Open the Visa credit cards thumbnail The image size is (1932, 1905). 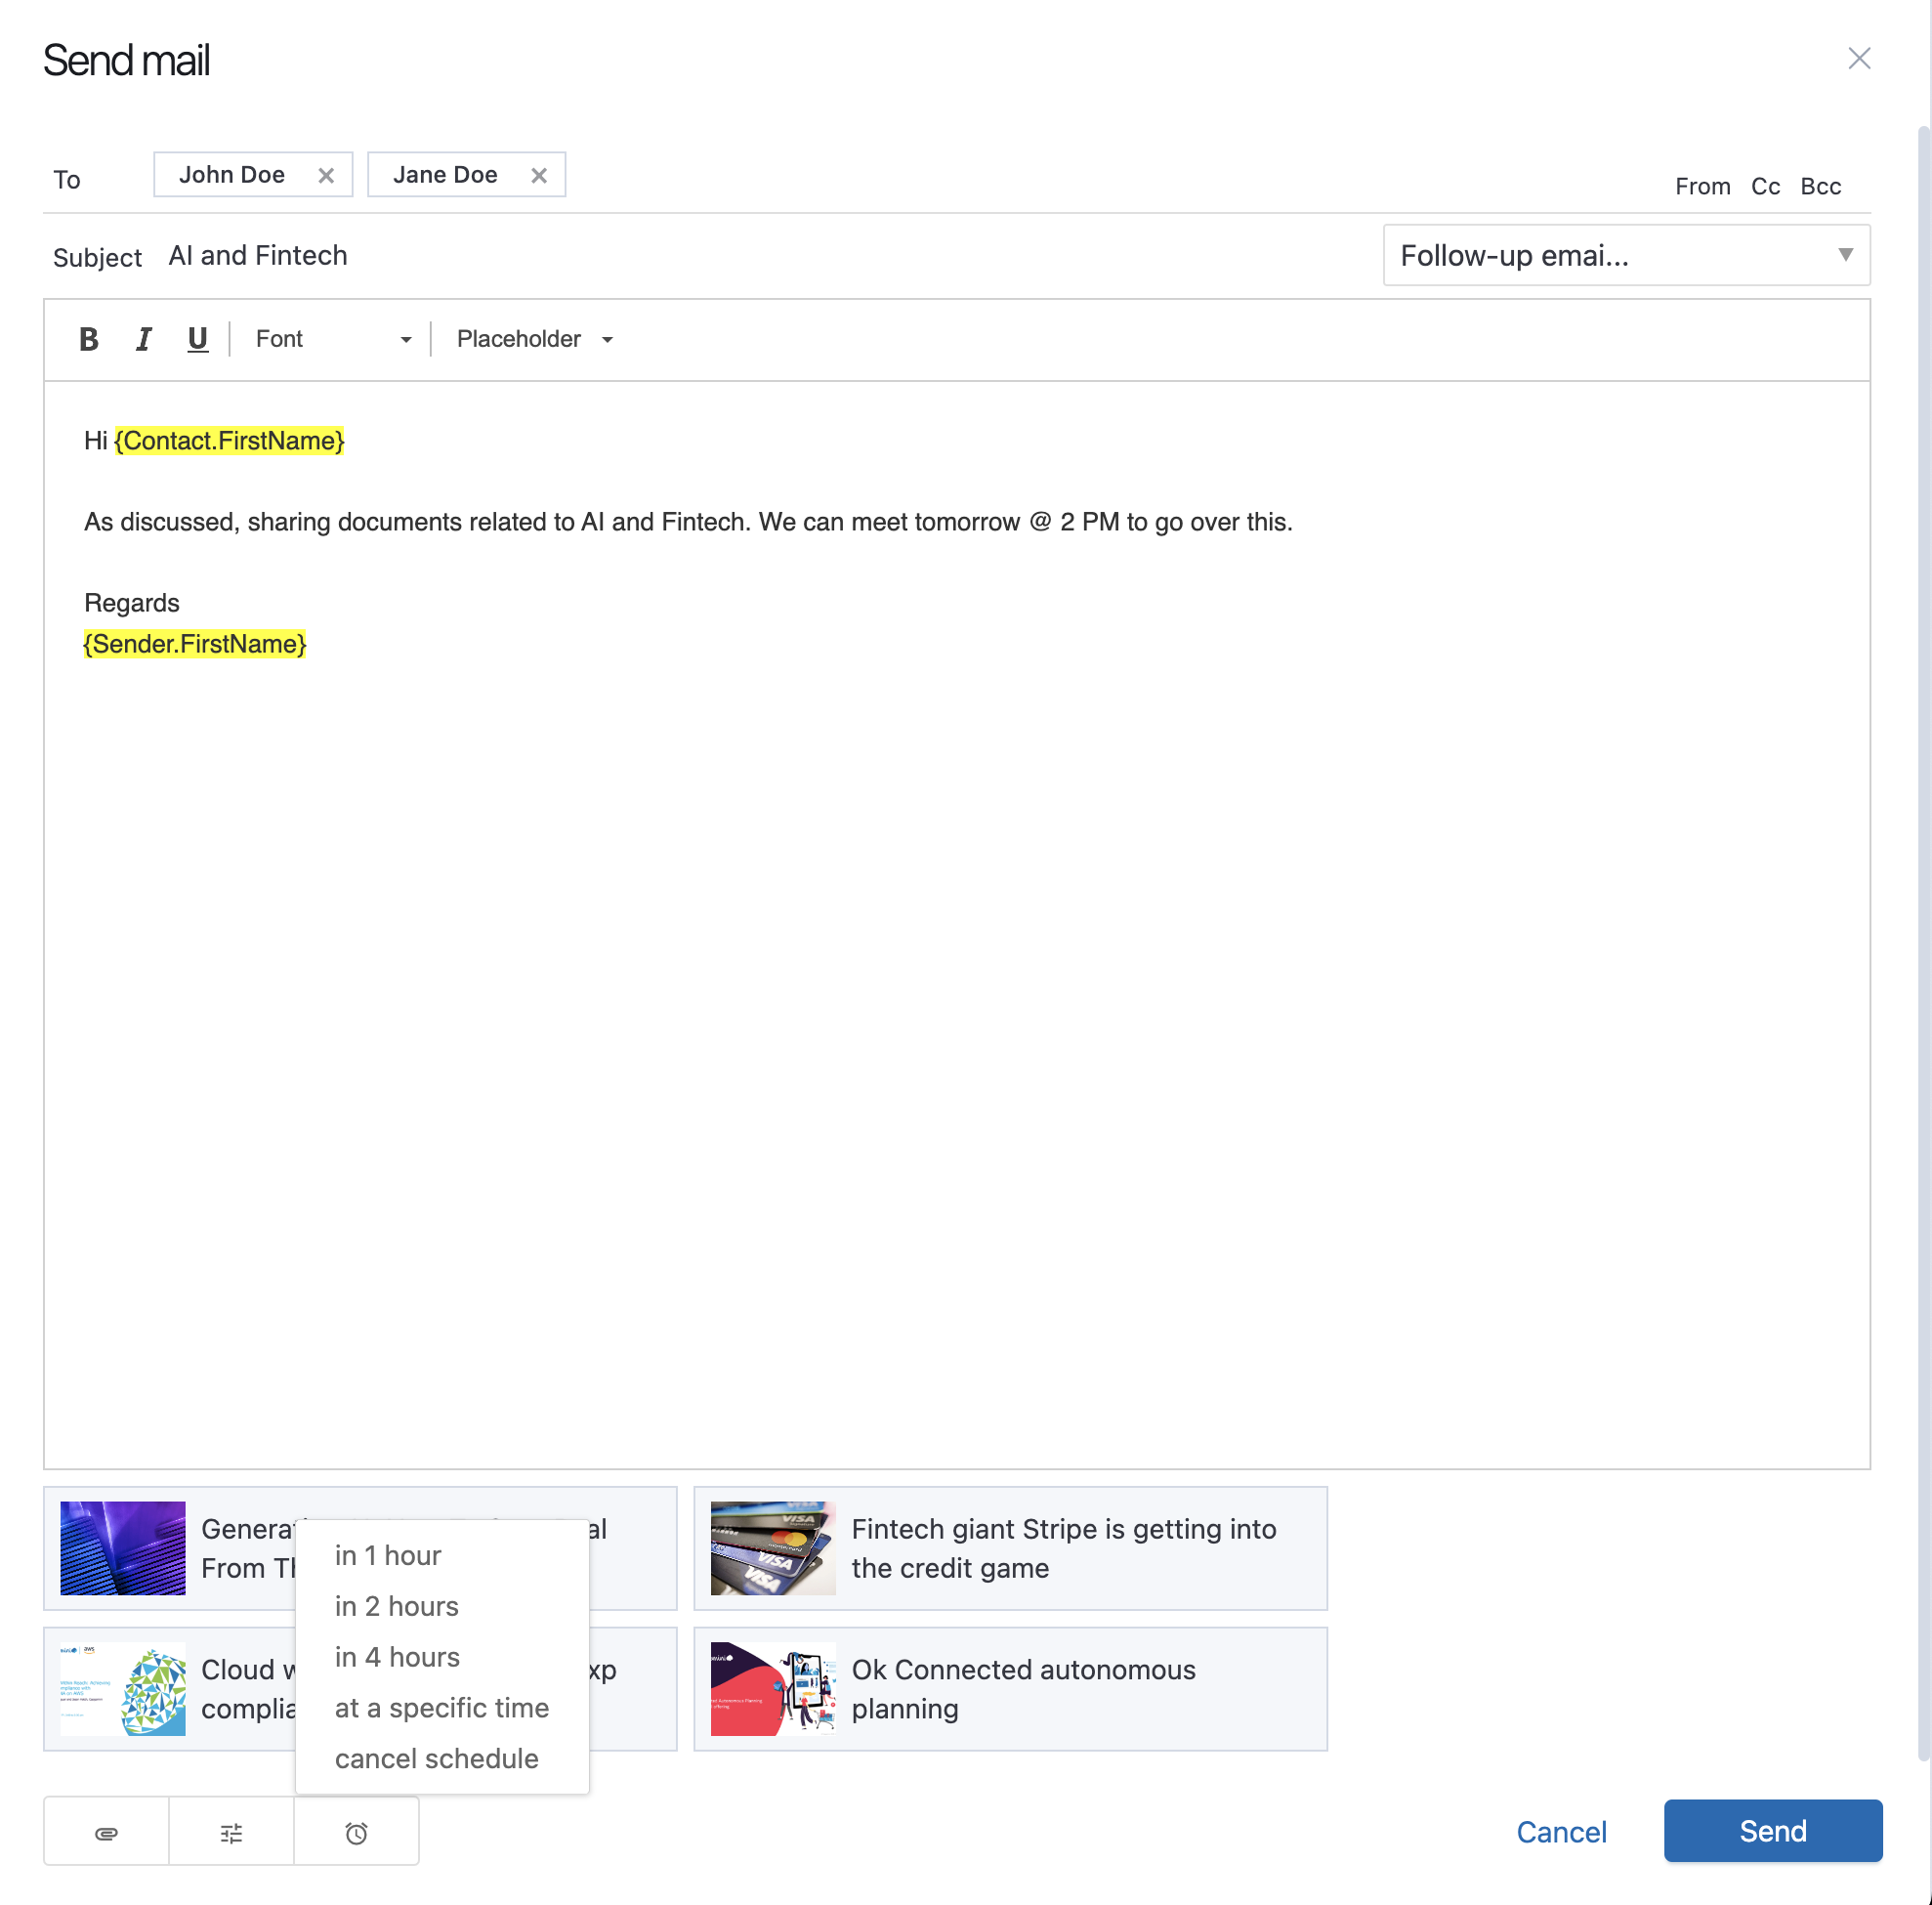point(773,1548)
